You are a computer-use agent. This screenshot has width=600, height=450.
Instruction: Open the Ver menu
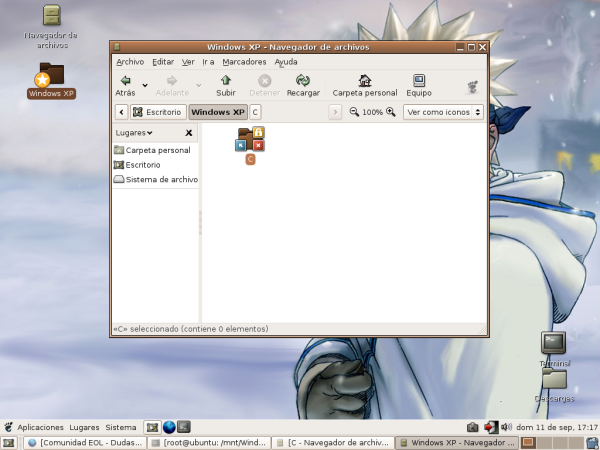(x=188, y=62)
